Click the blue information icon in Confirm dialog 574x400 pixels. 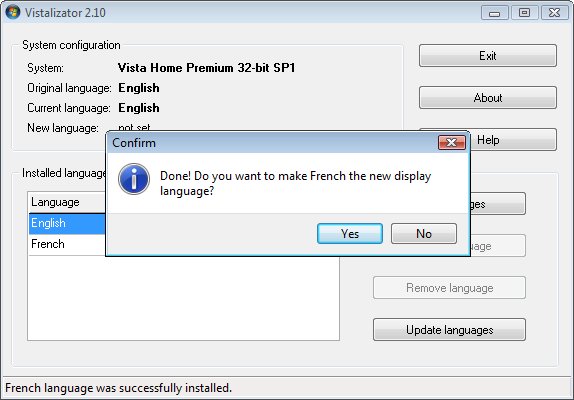point(134,179)
